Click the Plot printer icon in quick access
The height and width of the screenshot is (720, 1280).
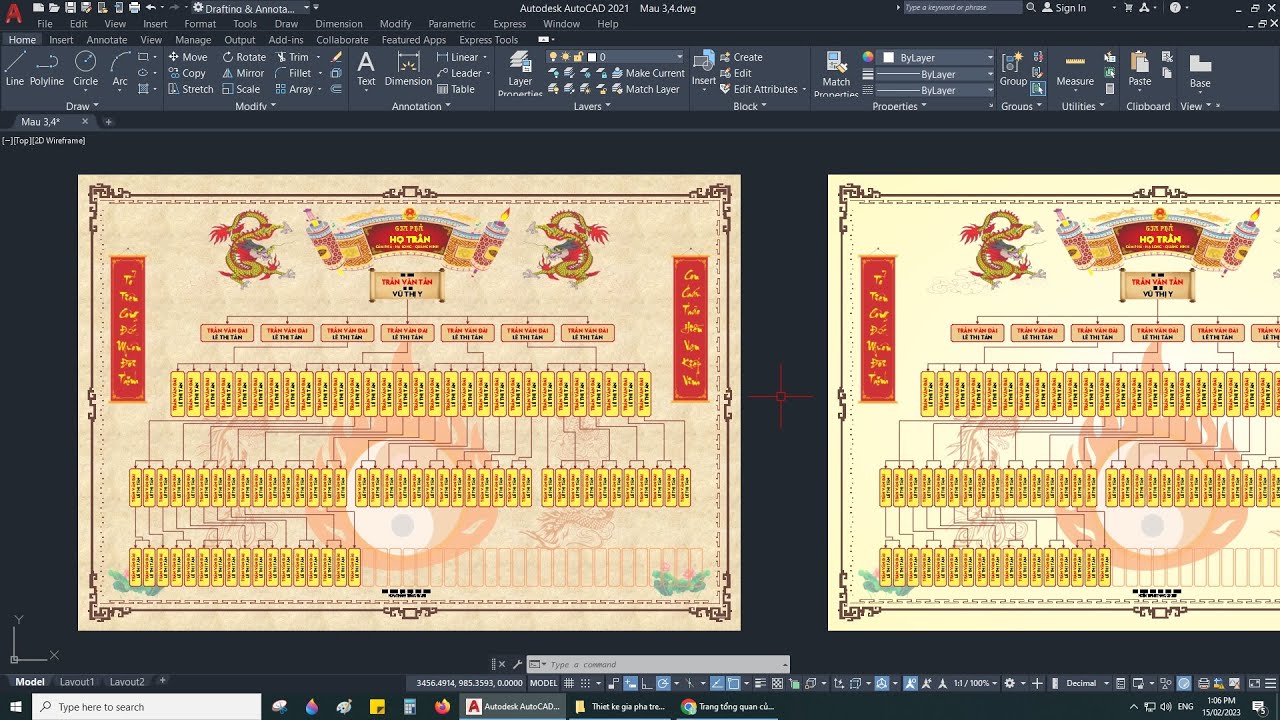point(134,7)
